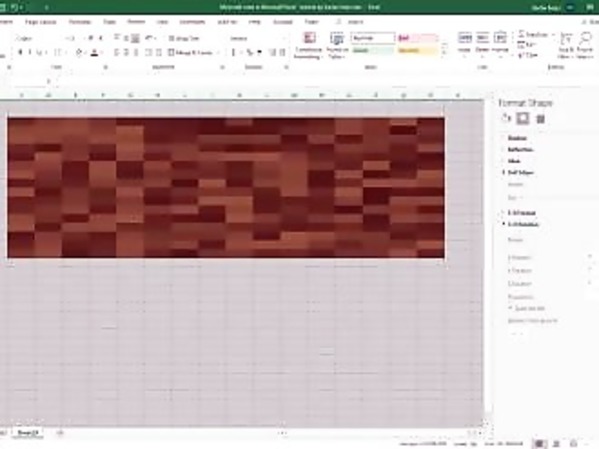Toggle the Wrap Text option
The height and width of the screenshot is (449, 599).
184,38
